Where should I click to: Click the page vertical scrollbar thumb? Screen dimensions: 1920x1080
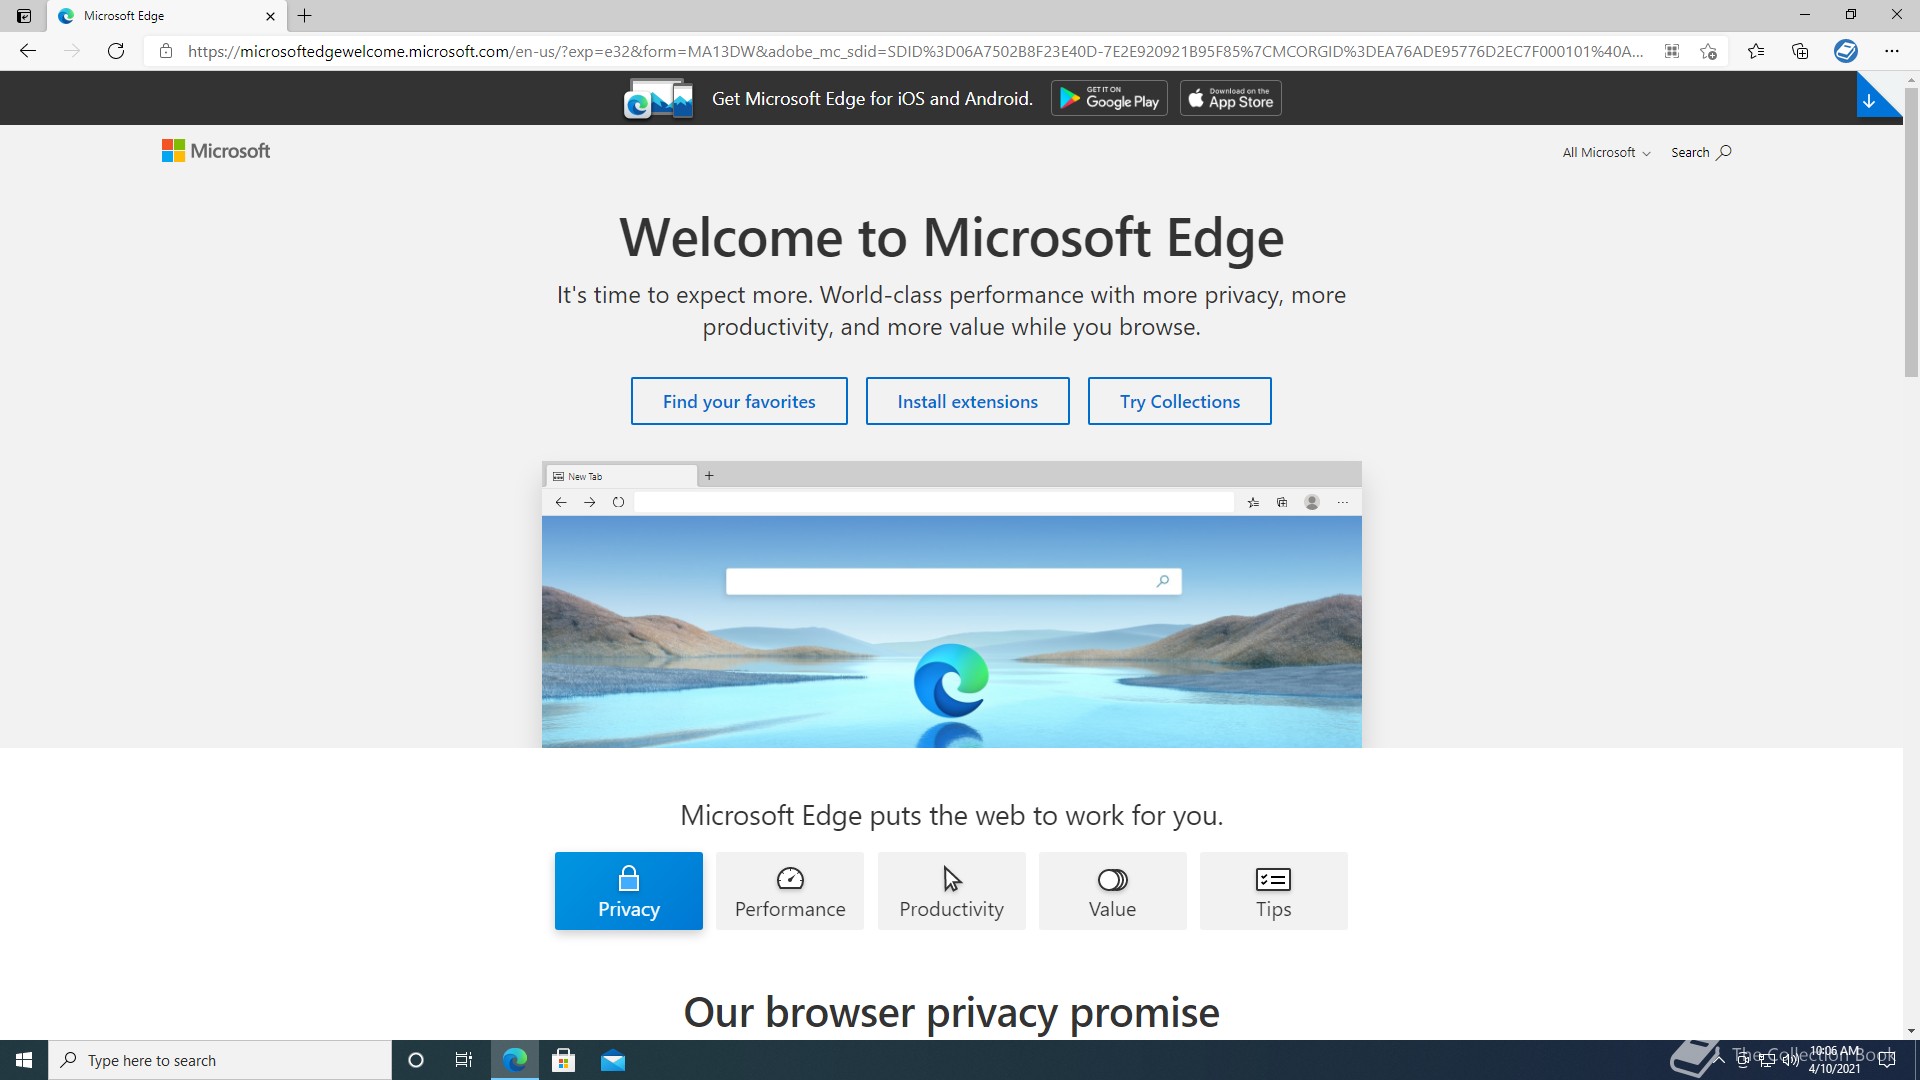tap(1911, 232)
